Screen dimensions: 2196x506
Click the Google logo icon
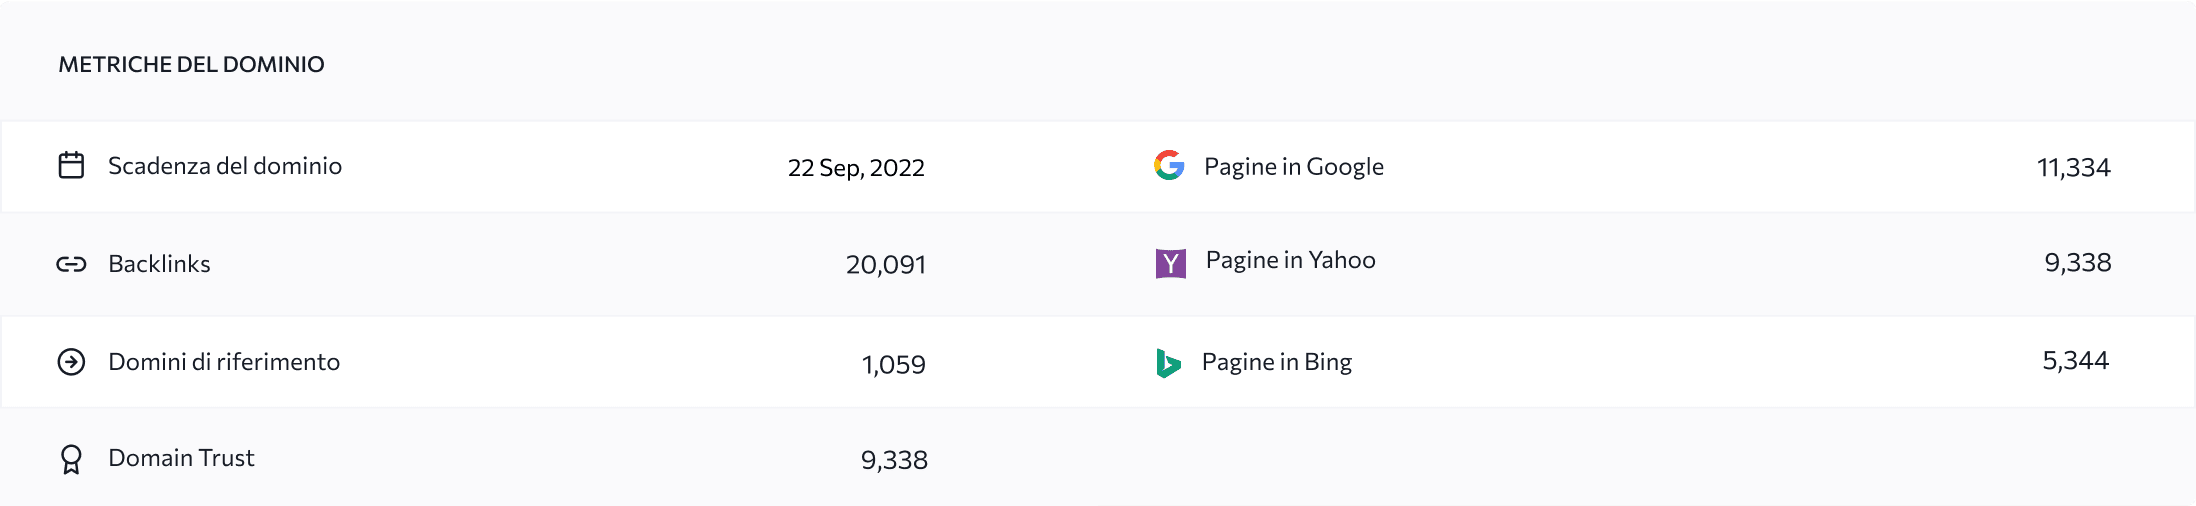[1169, 165]
